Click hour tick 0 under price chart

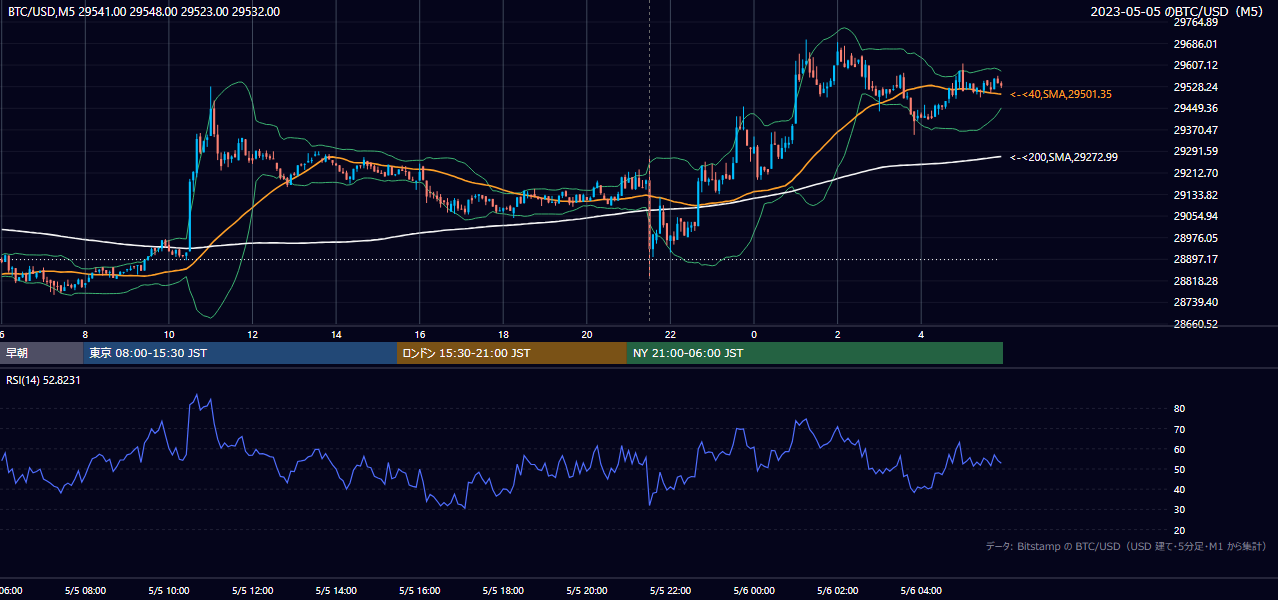tap(754, 335)
